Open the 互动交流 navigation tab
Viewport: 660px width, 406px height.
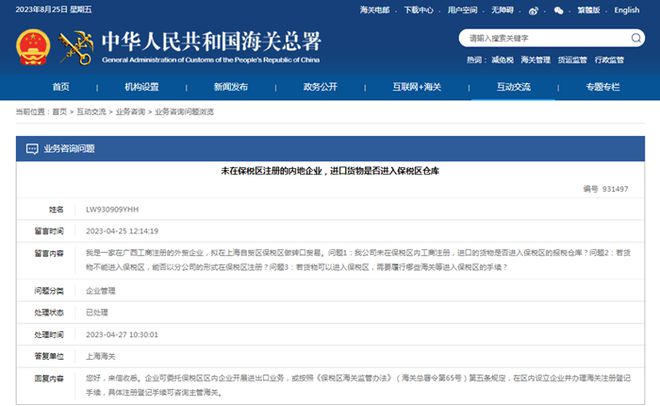pos(514,87)
